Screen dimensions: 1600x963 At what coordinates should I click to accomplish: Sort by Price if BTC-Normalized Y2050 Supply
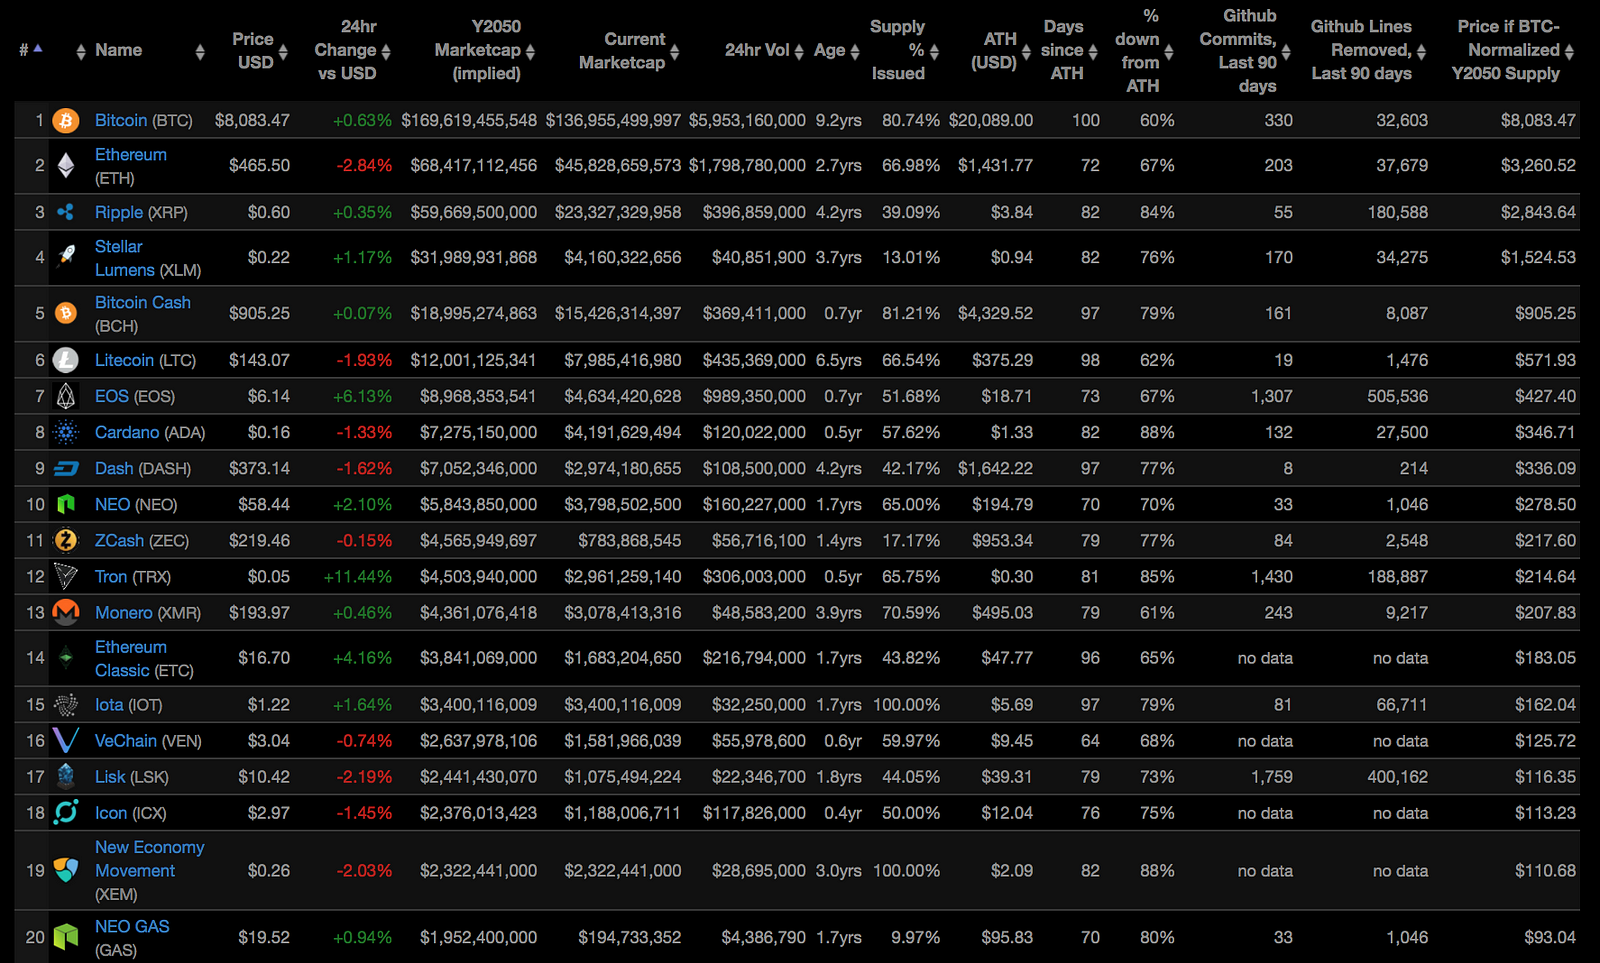pyautogui.click(x=1514, y=50)
